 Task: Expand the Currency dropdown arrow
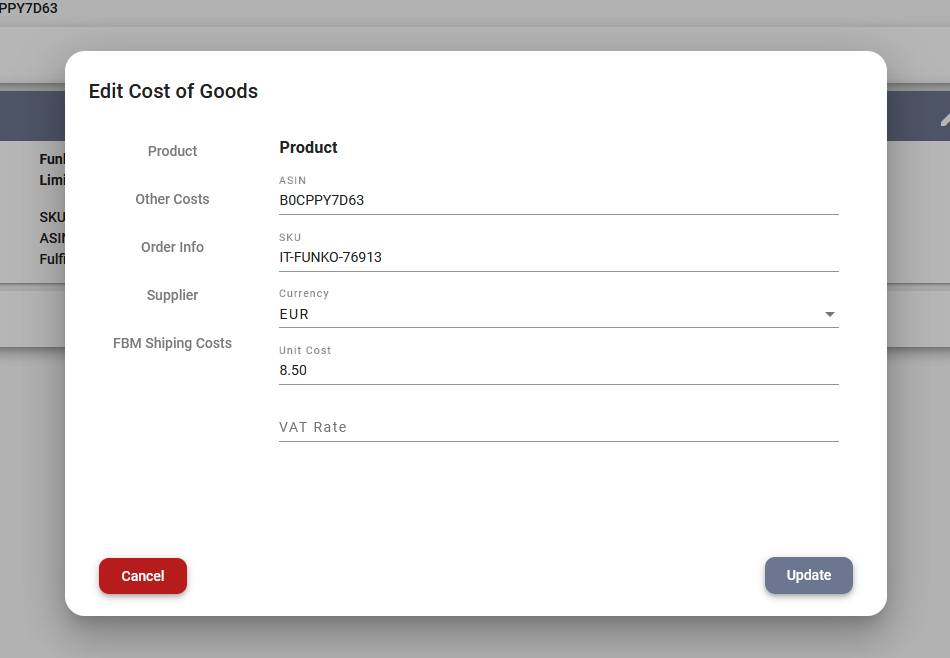[829, 314]
